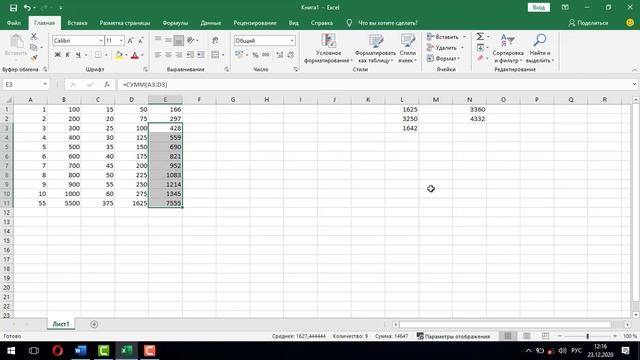Decrease font size with the small A icon
Viewport: 640px width, 360px height.
point(141,40)
